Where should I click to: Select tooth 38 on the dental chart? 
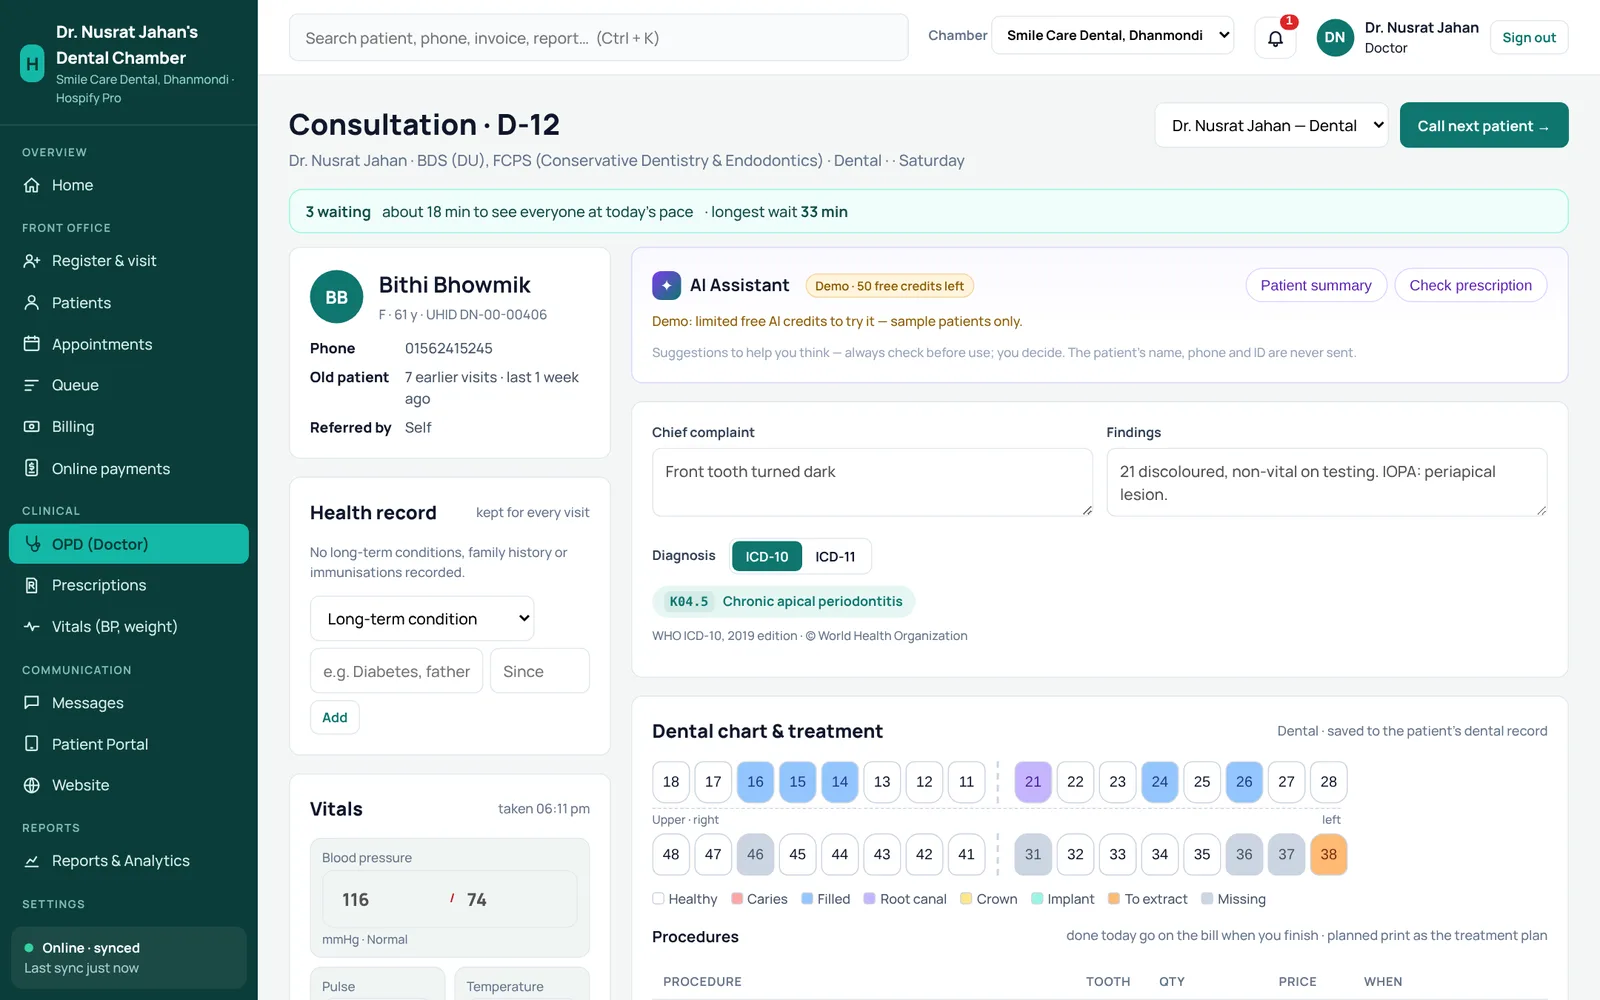[x=1328, y=854]
